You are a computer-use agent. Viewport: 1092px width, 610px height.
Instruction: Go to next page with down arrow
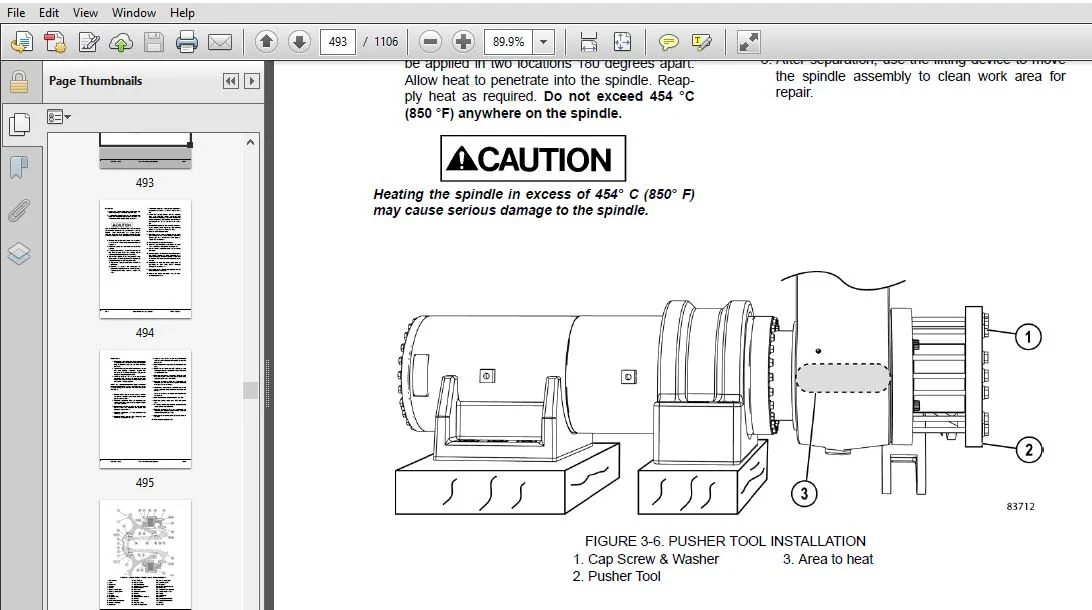point(299,42)
